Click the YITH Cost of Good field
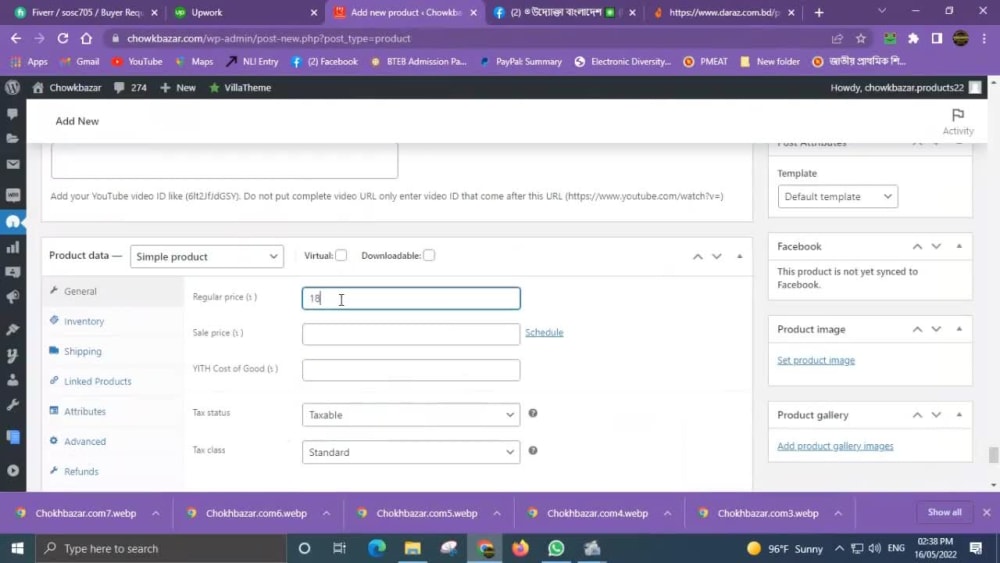Image resolution: width=1000 pixels, height=563 pixels. coord(411,370)
